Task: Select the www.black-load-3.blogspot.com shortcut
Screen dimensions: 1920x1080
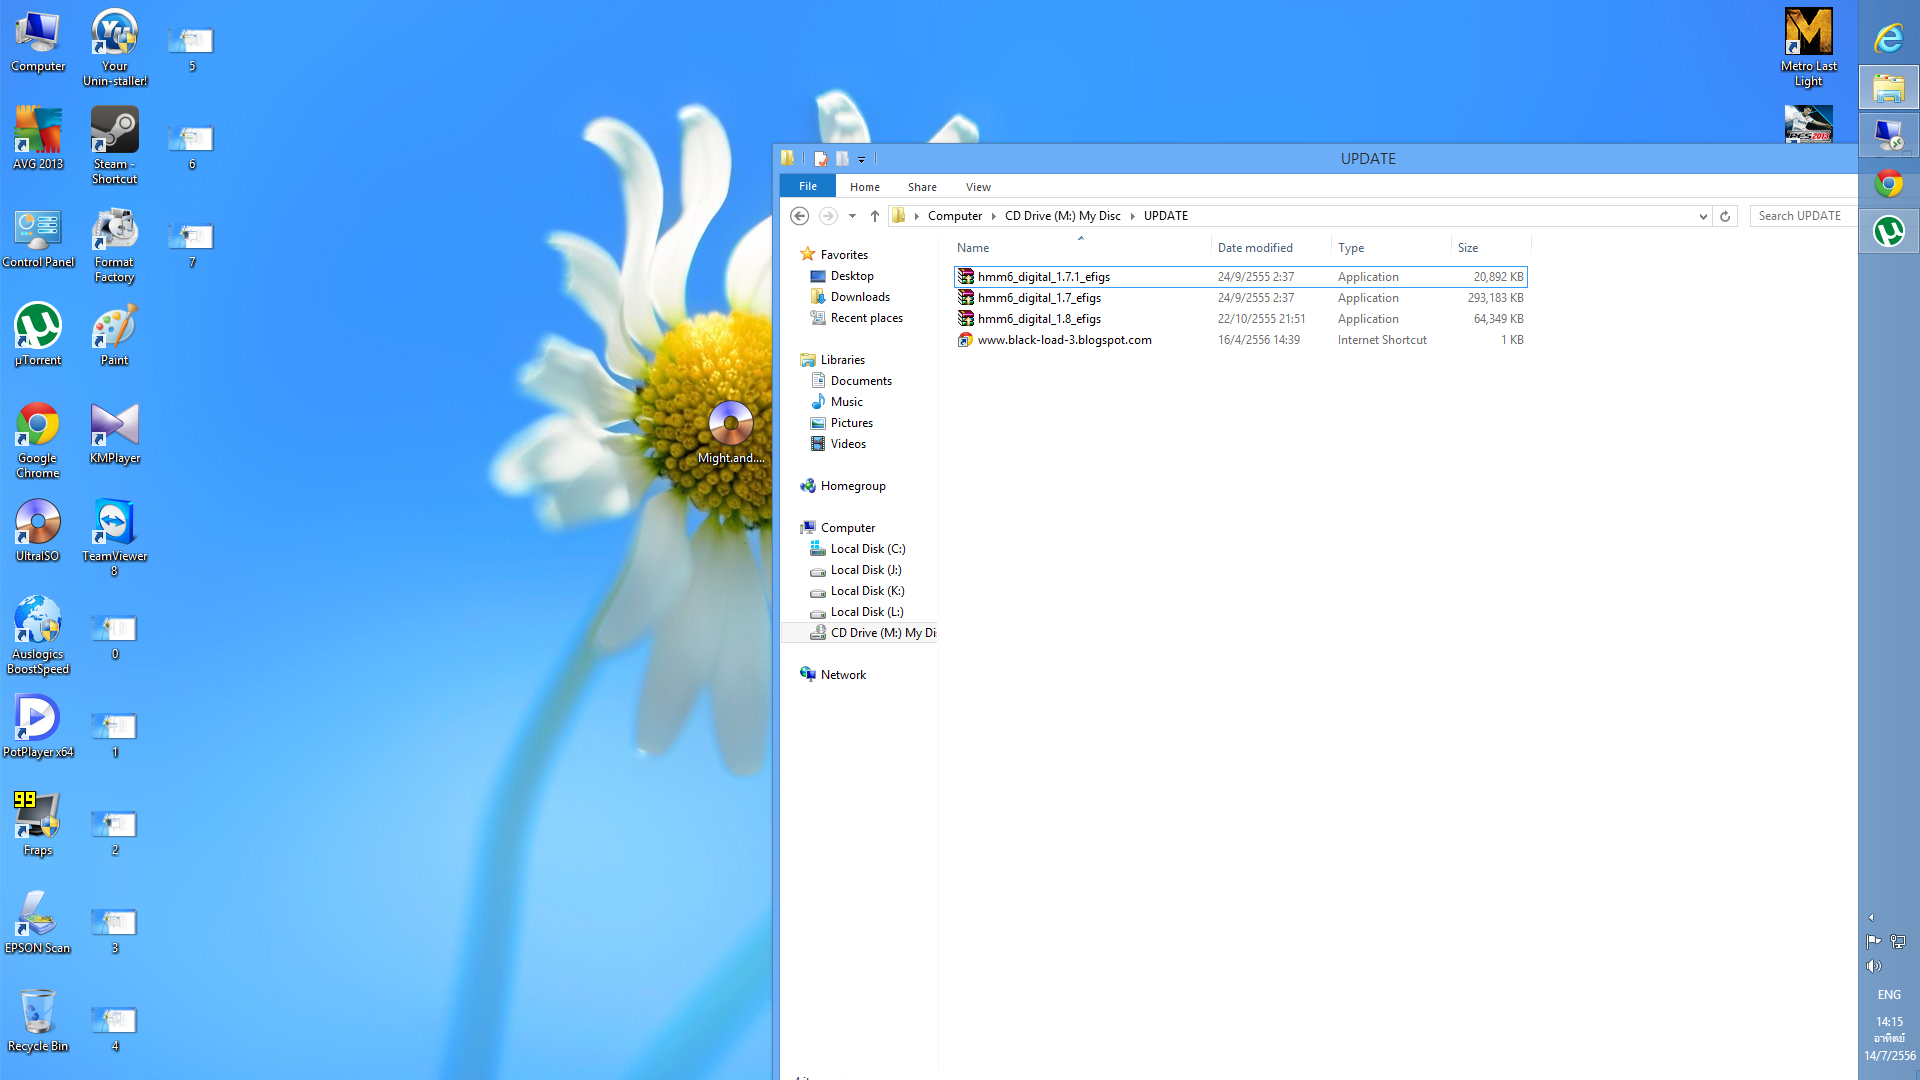Action: pyautogui.click(x=1064, y=340)
